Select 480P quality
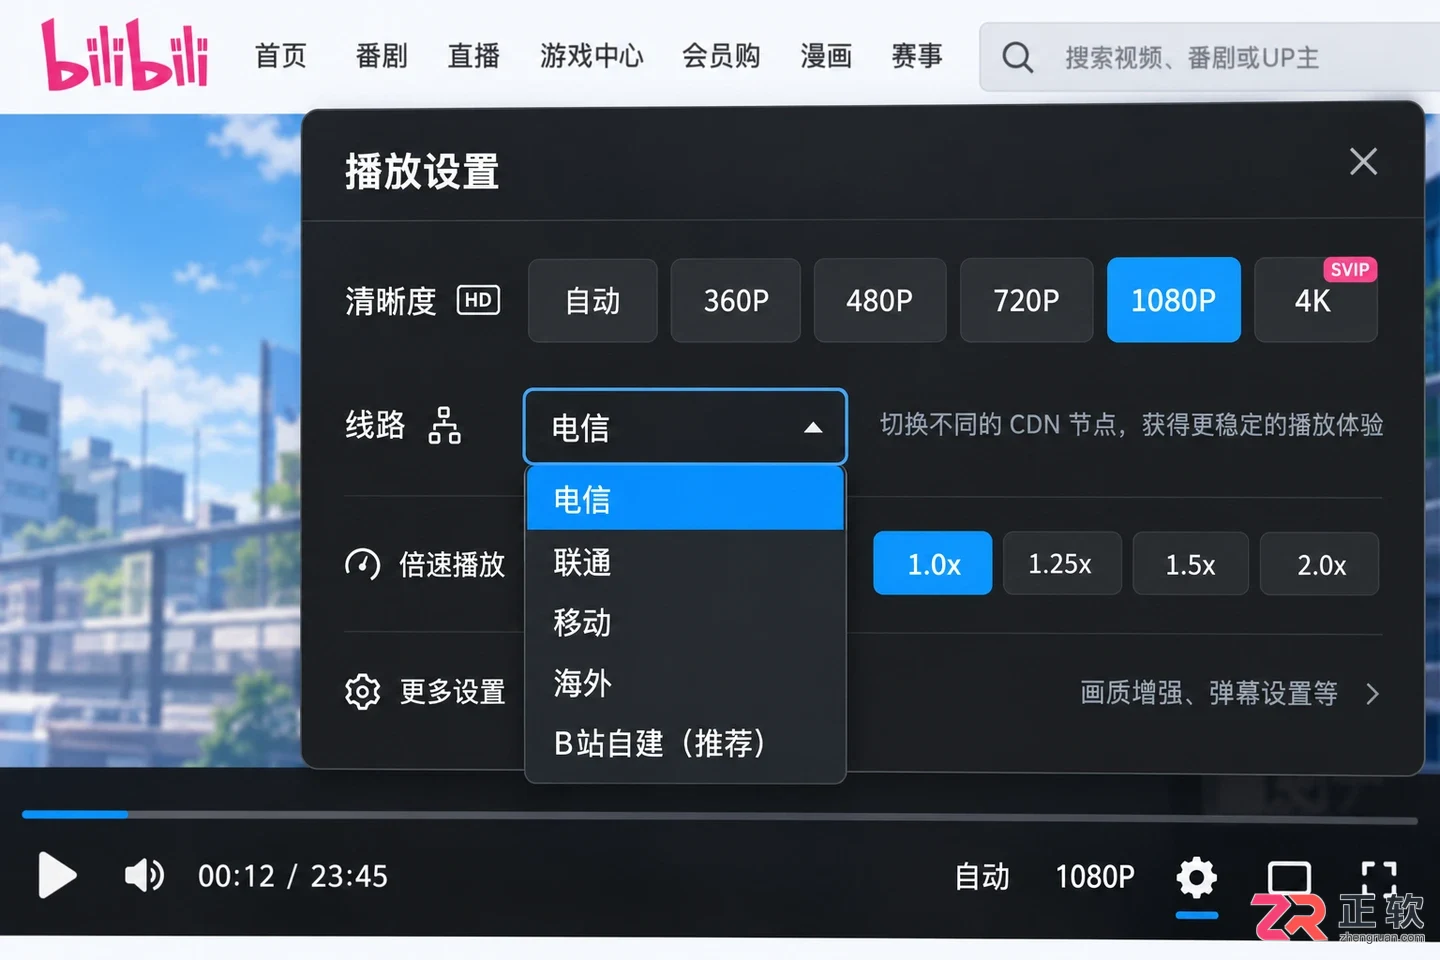 pos(880,300)
